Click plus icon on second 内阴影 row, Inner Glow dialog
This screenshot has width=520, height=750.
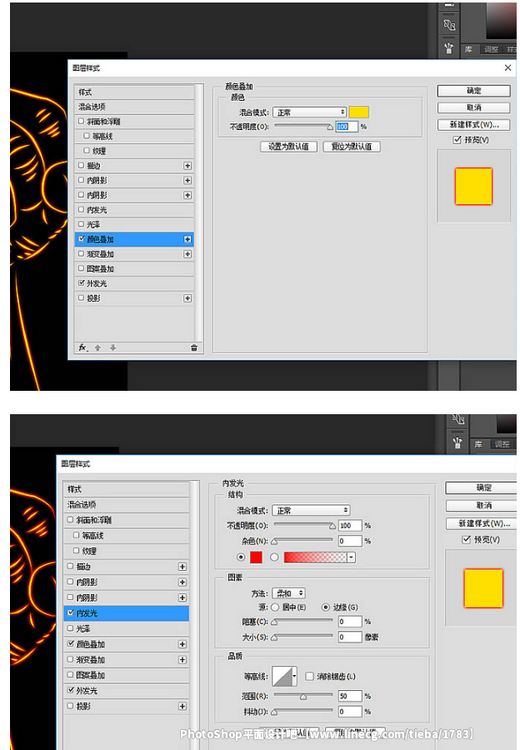[x=182, y=597]
